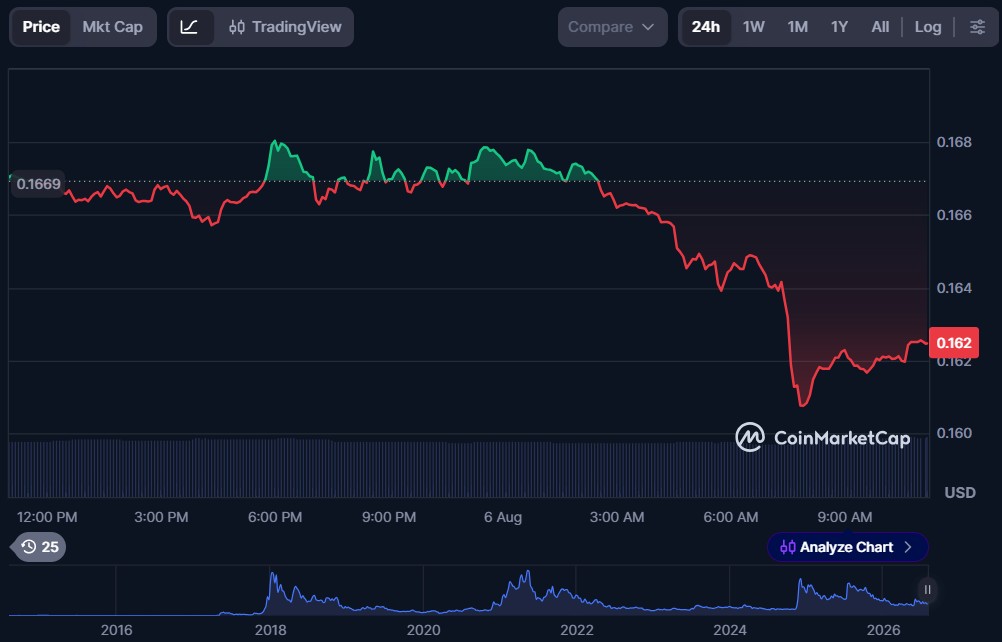
Task: Toggle the Log scale option
Action: (x=927, y=27)
